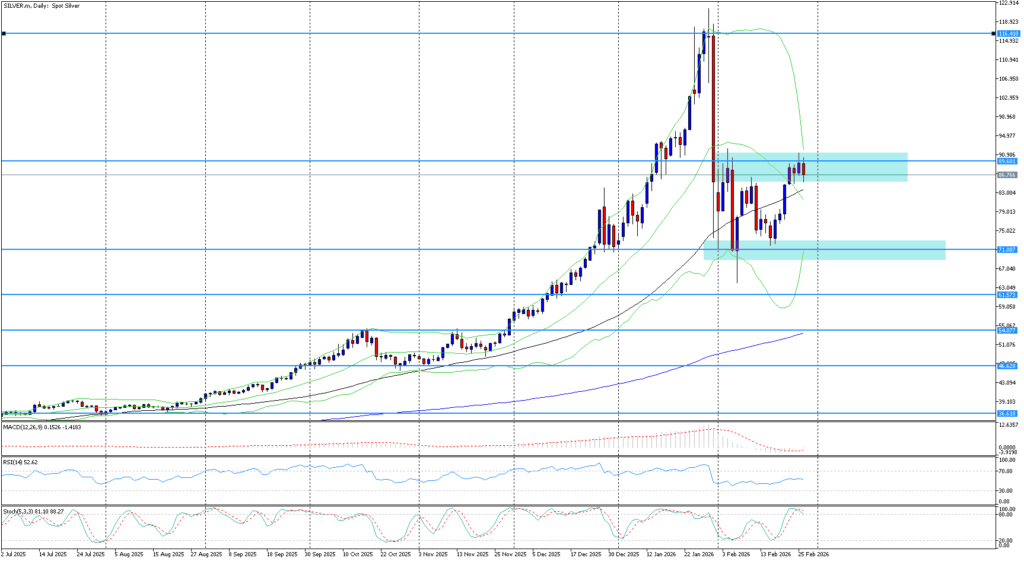Select the 71.007 support level price tag
Viewport: 1024px width, 561px height.
pyautogui.click(x=1007, y=249)
